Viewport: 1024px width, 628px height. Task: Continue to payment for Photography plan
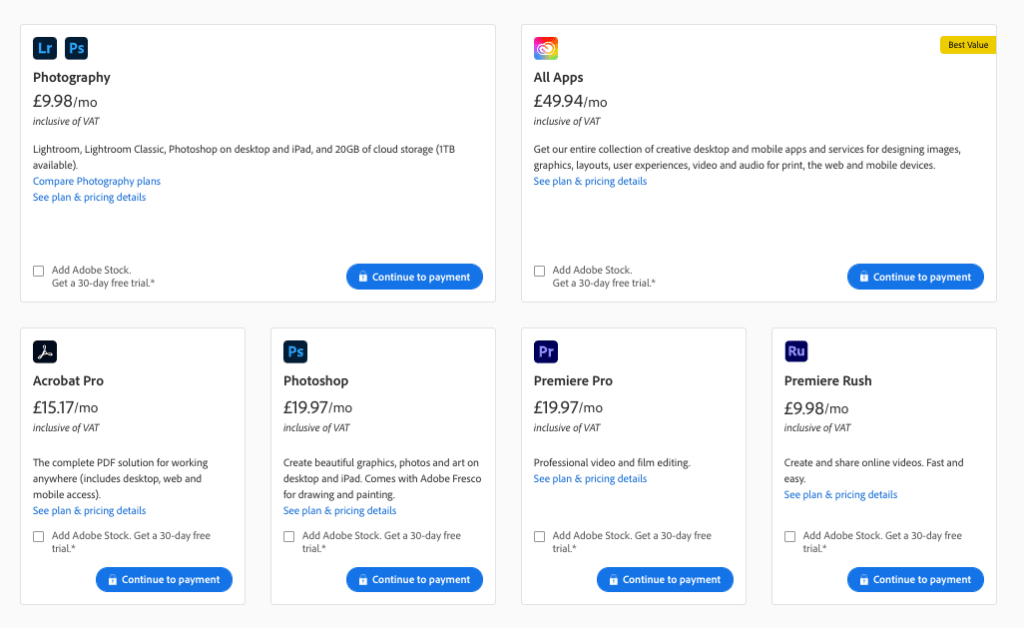click(415, 277)
